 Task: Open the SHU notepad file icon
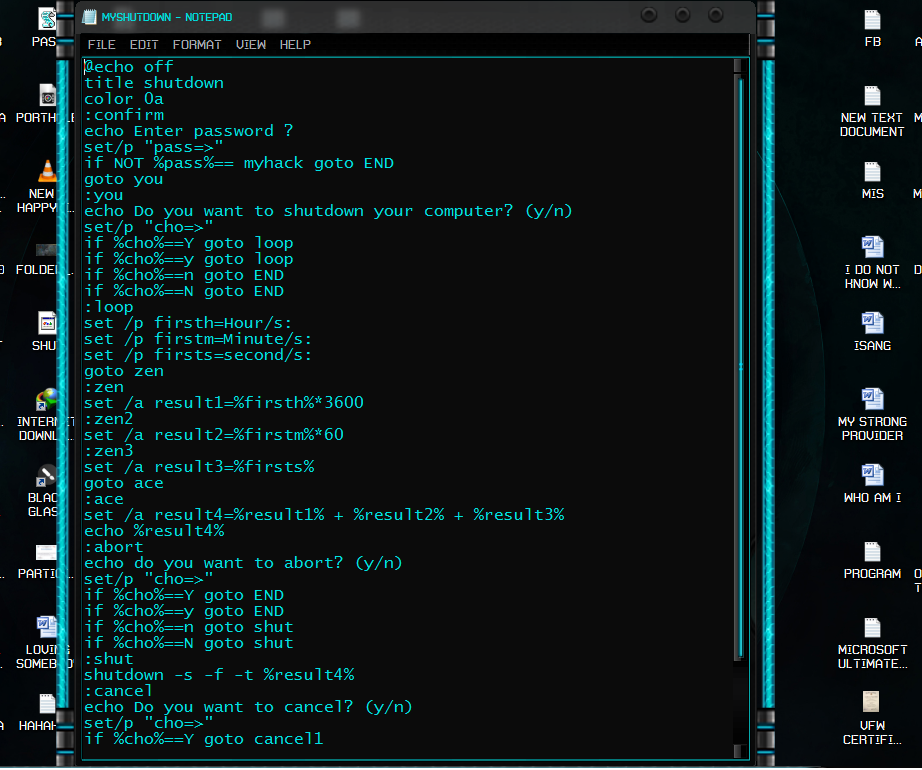pos(47,322)
